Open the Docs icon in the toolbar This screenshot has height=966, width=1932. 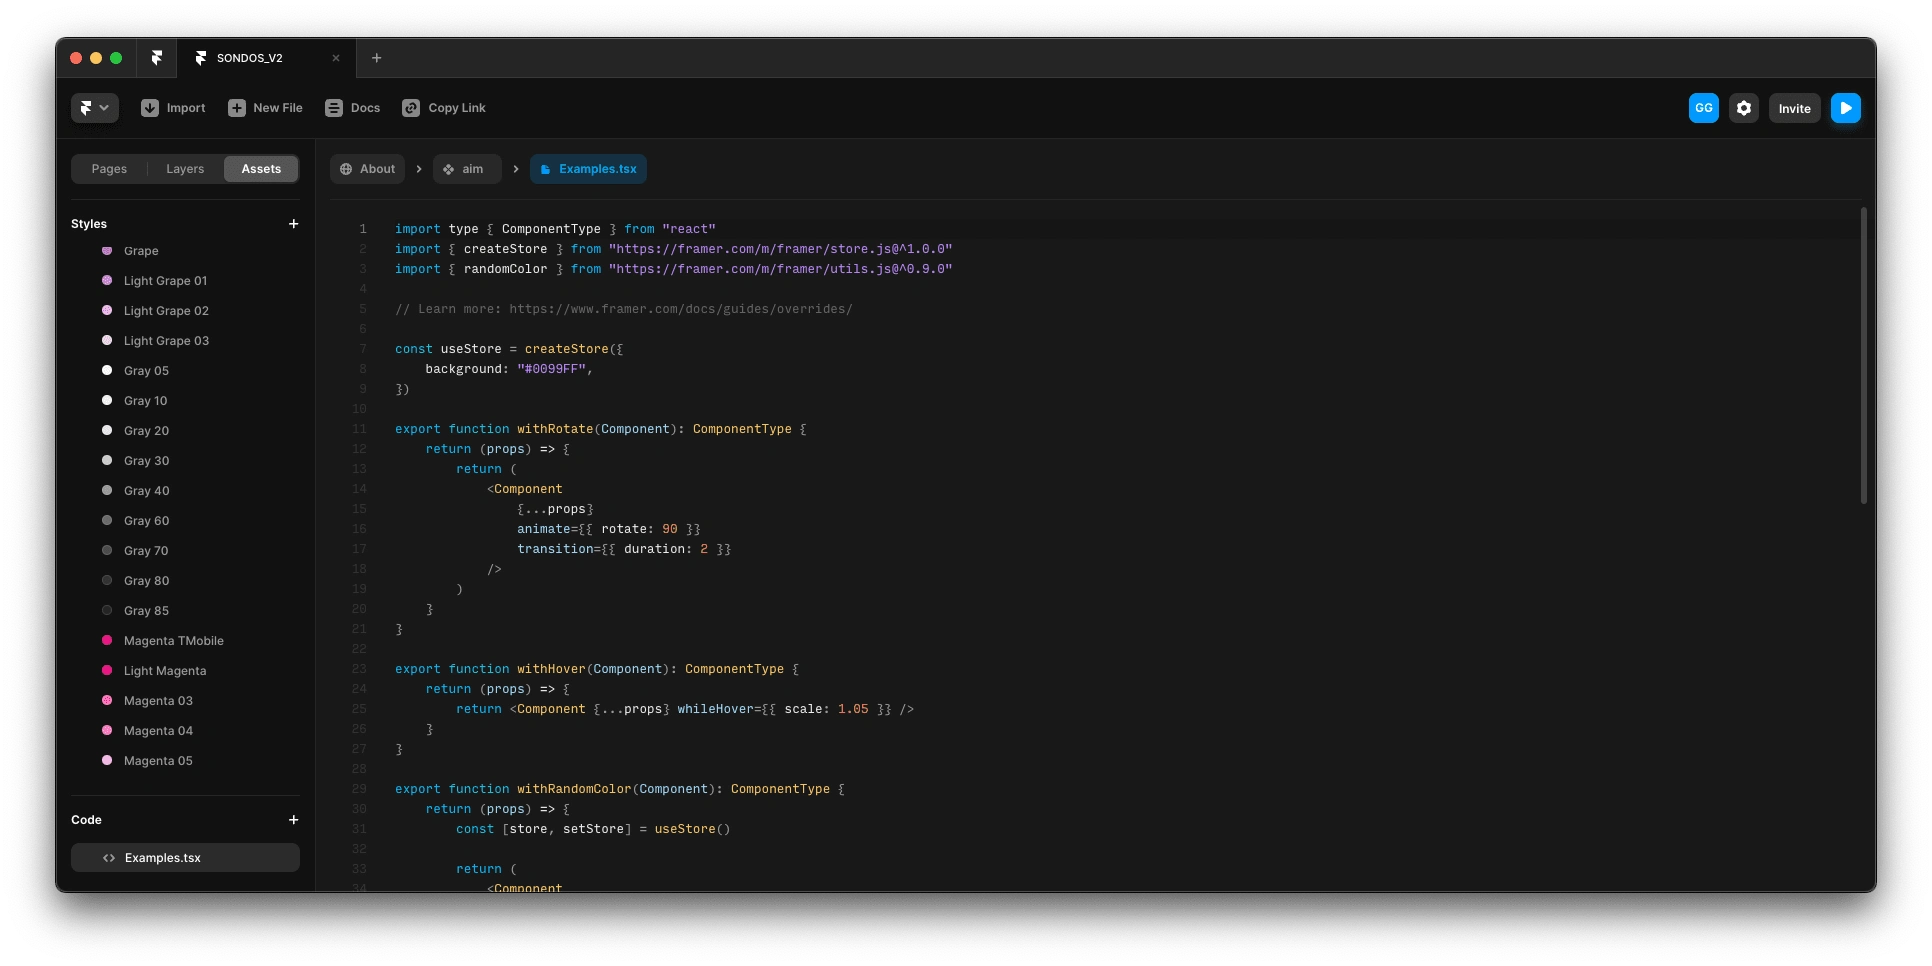[334, 108]
